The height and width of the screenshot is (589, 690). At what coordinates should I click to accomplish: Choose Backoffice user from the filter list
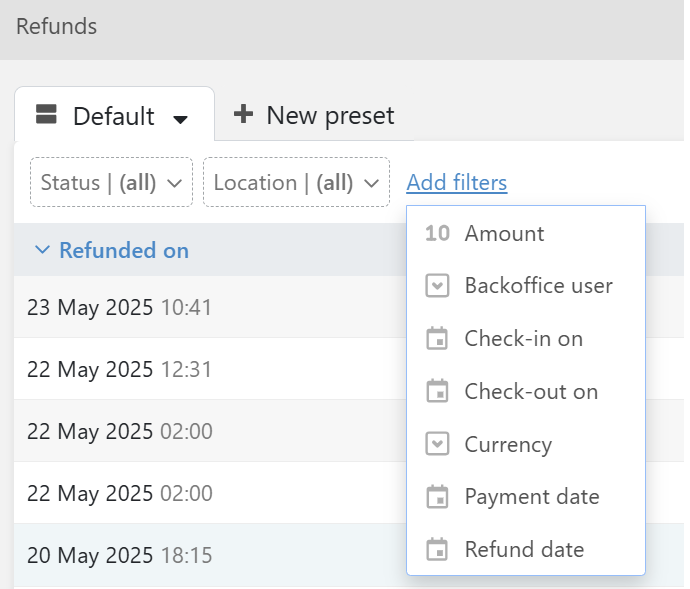point(538,286)
